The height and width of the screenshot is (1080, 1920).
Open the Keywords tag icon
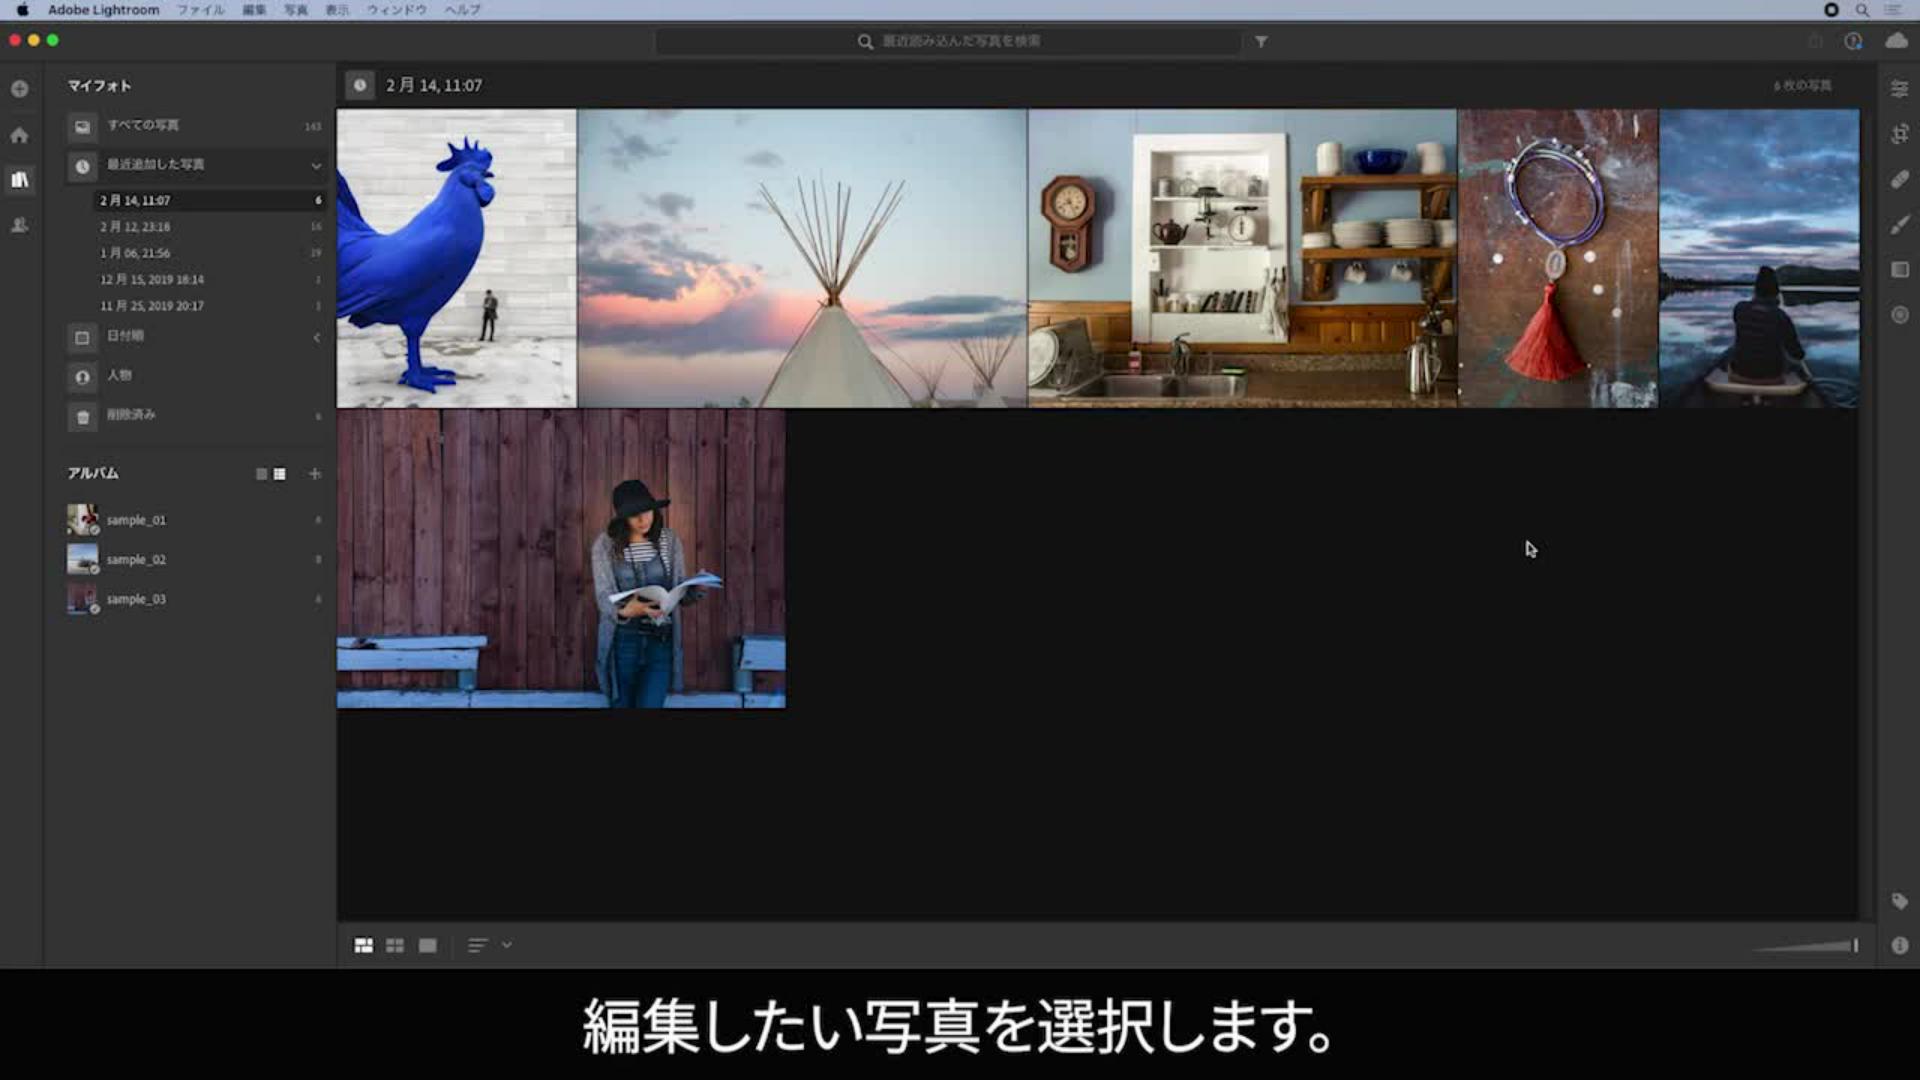point(1899,901)
